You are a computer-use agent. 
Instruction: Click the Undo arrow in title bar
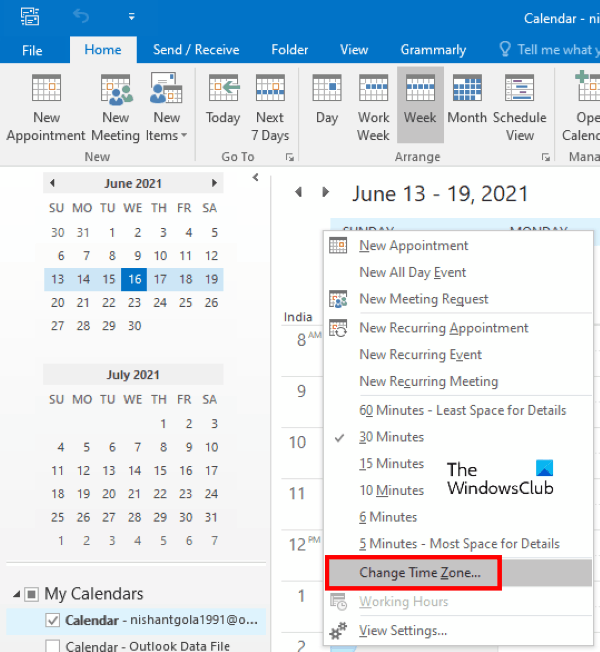point(81,17)
